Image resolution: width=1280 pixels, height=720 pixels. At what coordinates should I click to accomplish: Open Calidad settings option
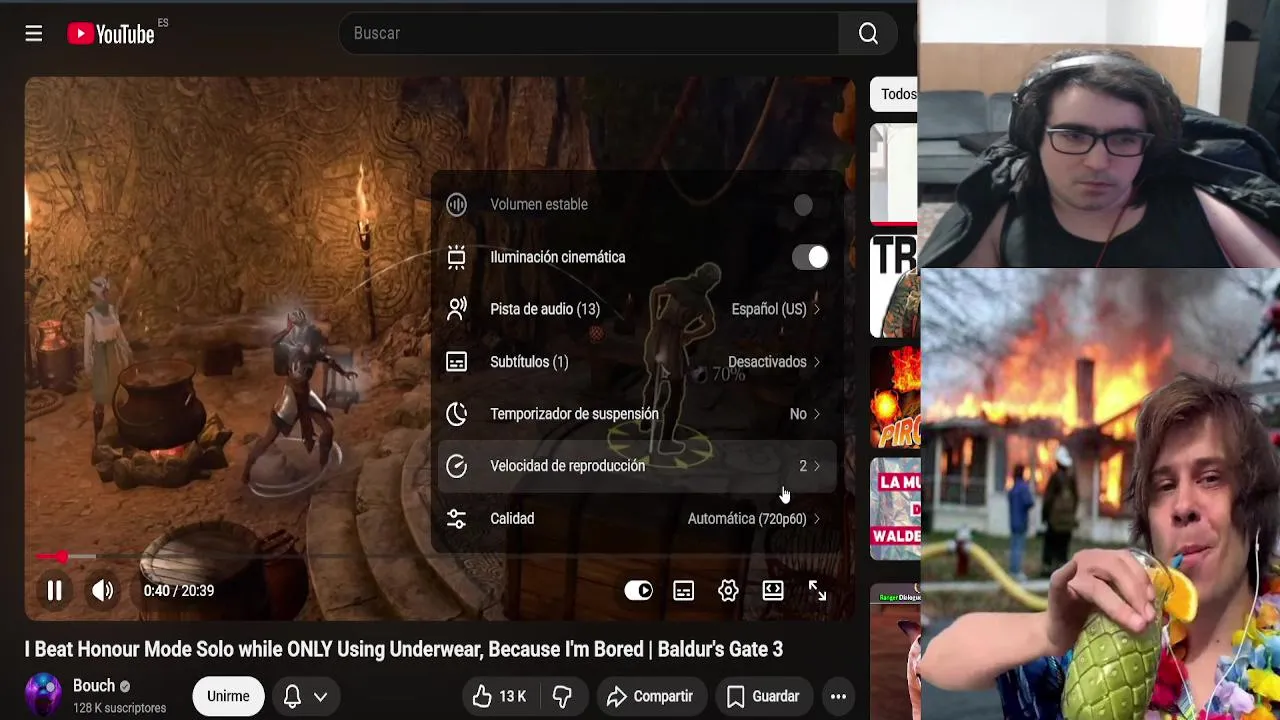point(636,519)
